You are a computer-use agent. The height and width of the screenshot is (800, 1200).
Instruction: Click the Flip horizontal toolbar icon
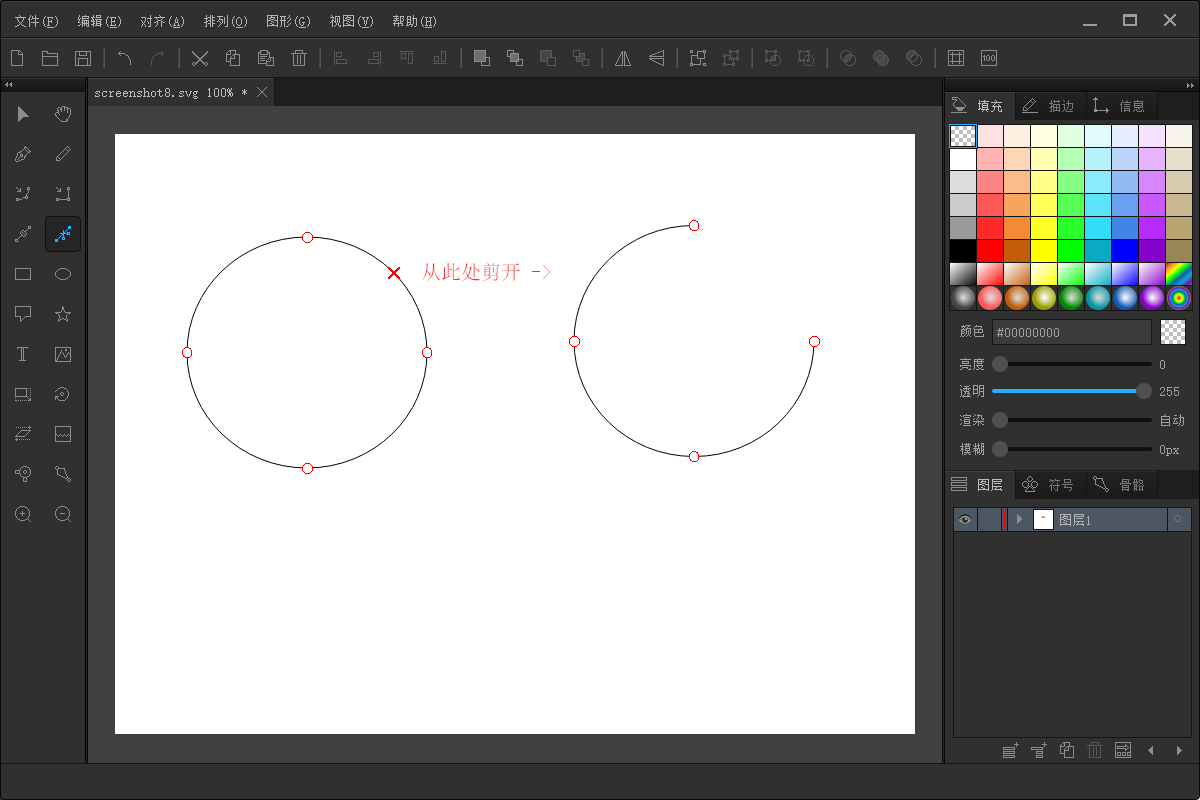(623, 58)
